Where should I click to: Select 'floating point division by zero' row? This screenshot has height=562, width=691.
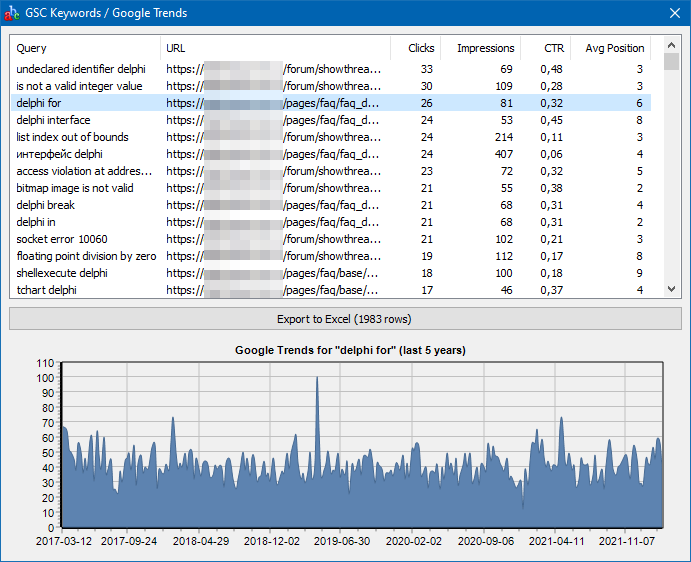86,256
